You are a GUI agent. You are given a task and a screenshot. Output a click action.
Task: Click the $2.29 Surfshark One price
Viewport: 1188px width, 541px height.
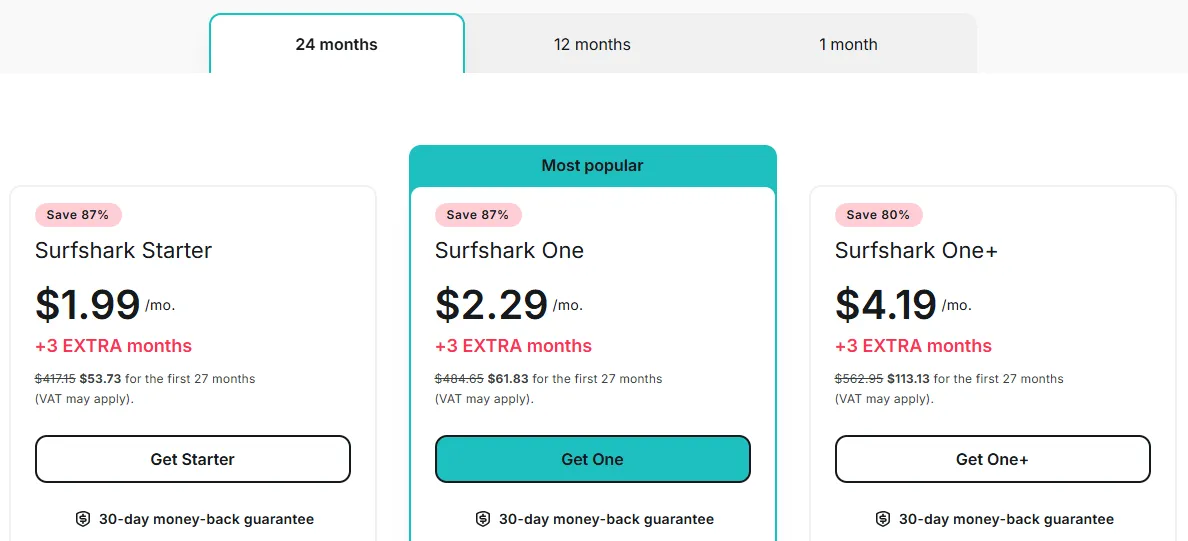click(491, 305)
